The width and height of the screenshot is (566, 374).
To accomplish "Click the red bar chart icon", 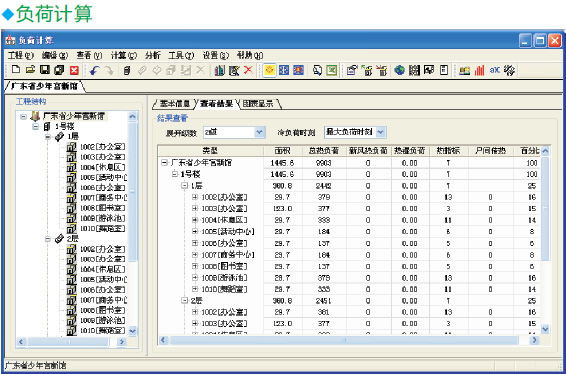I will click(480, 70).
